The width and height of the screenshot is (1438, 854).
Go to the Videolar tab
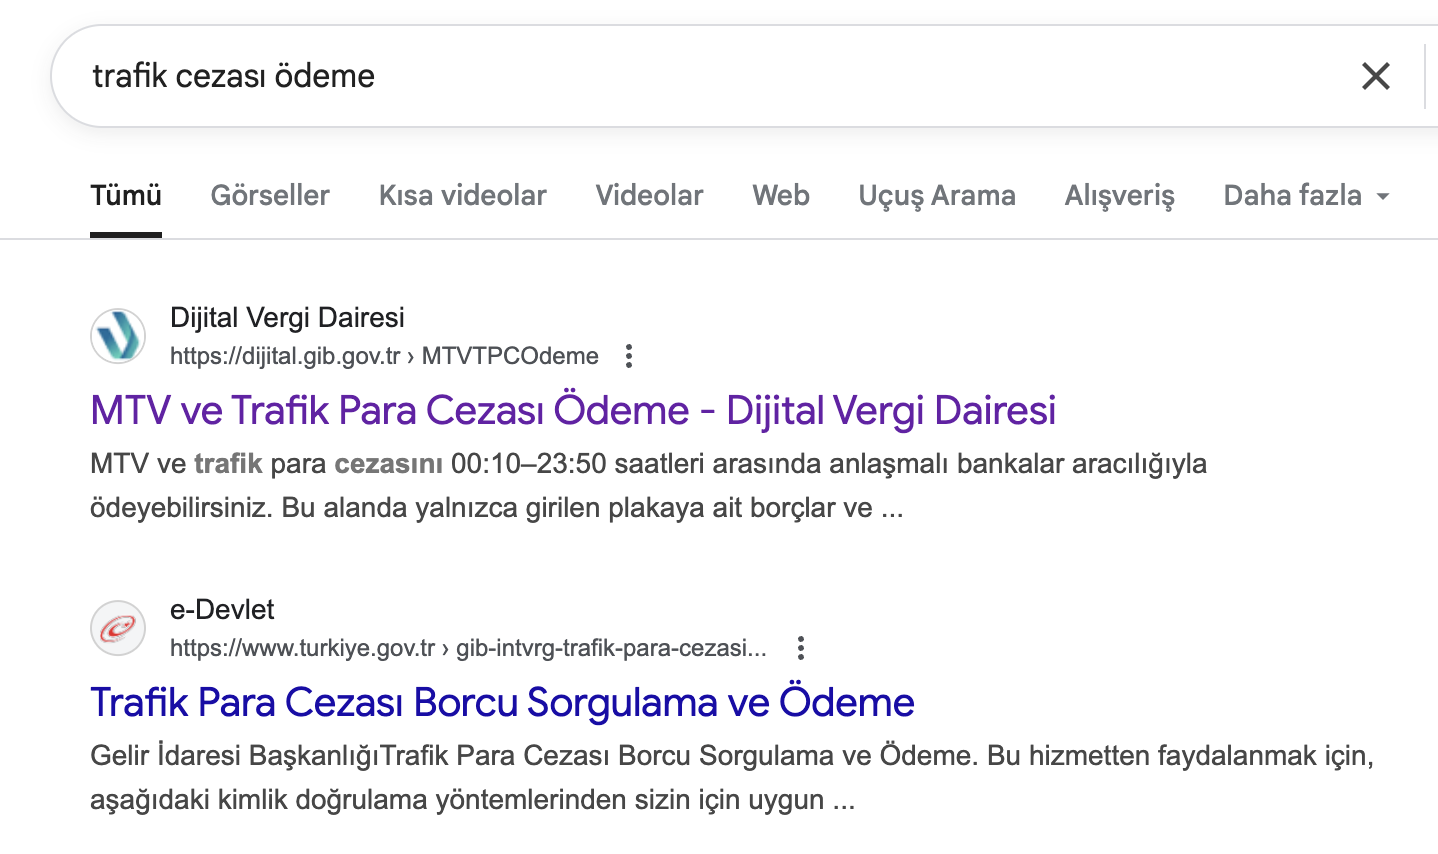649,196
